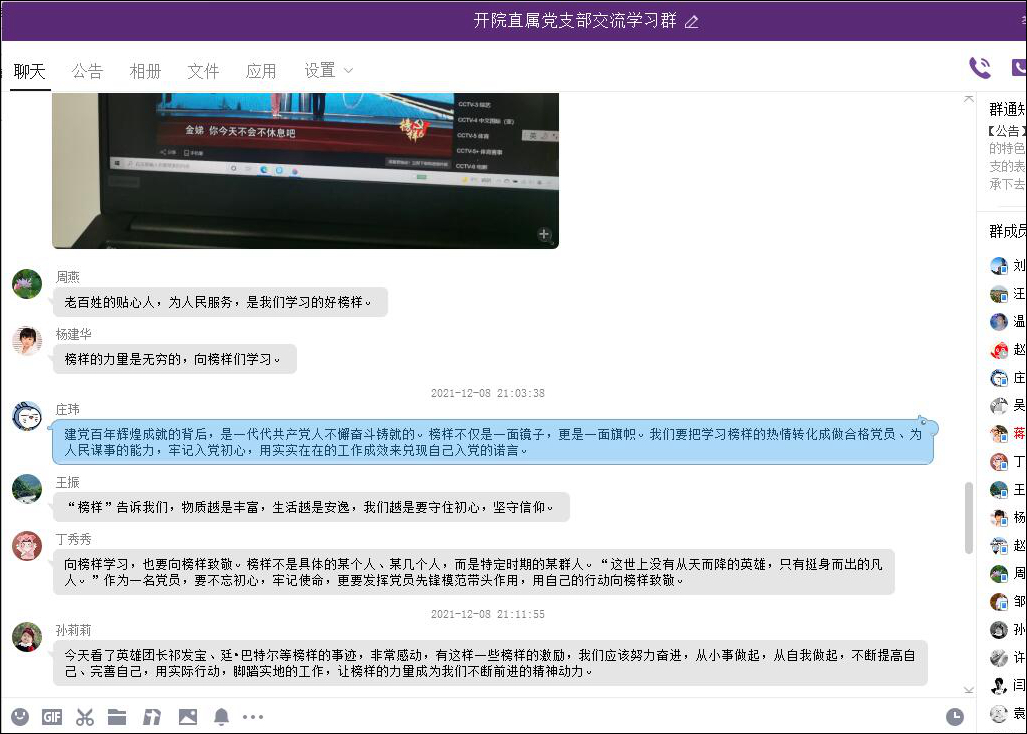Screen dimensions: 1027x734
Task: Click first member avatar in member list
Action: coord(999,266)
